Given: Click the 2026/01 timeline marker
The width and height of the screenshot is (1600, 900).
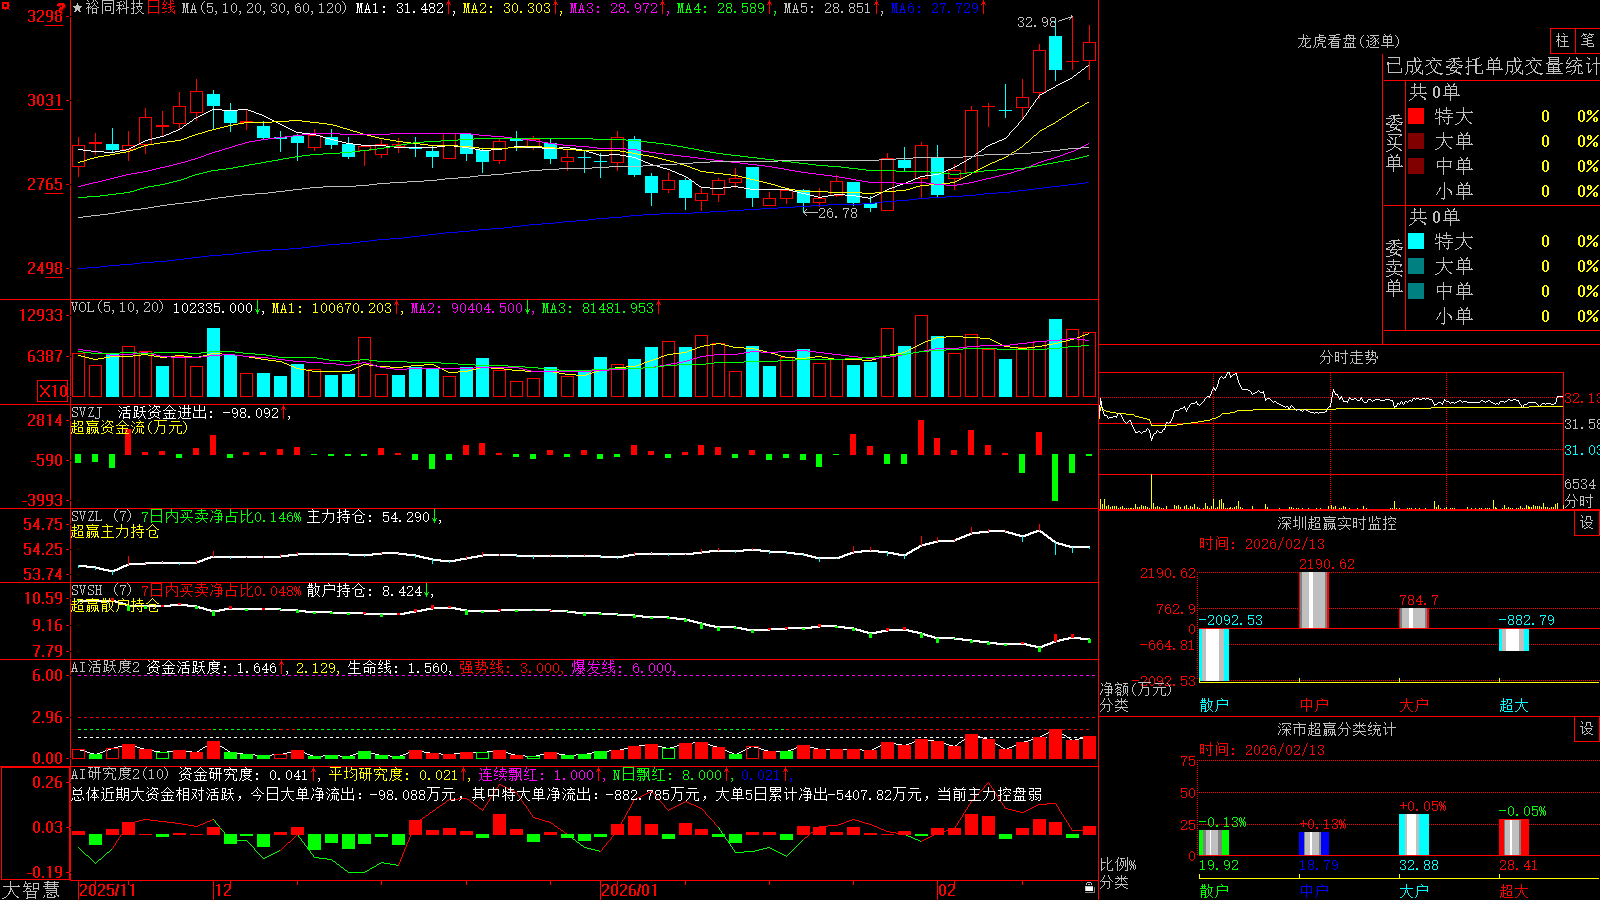Looking at the screenshot, I should 629,890.
